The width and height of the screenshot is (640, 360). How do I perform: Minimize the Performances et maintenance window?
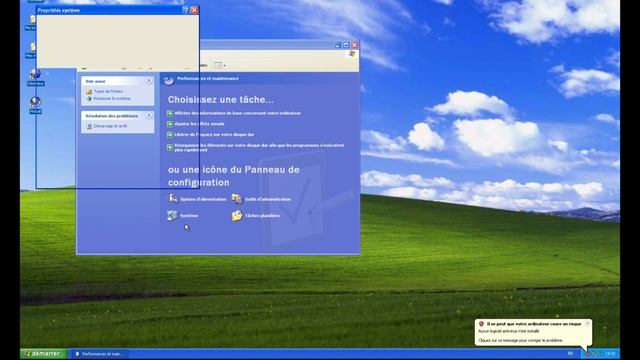point(338,45)
